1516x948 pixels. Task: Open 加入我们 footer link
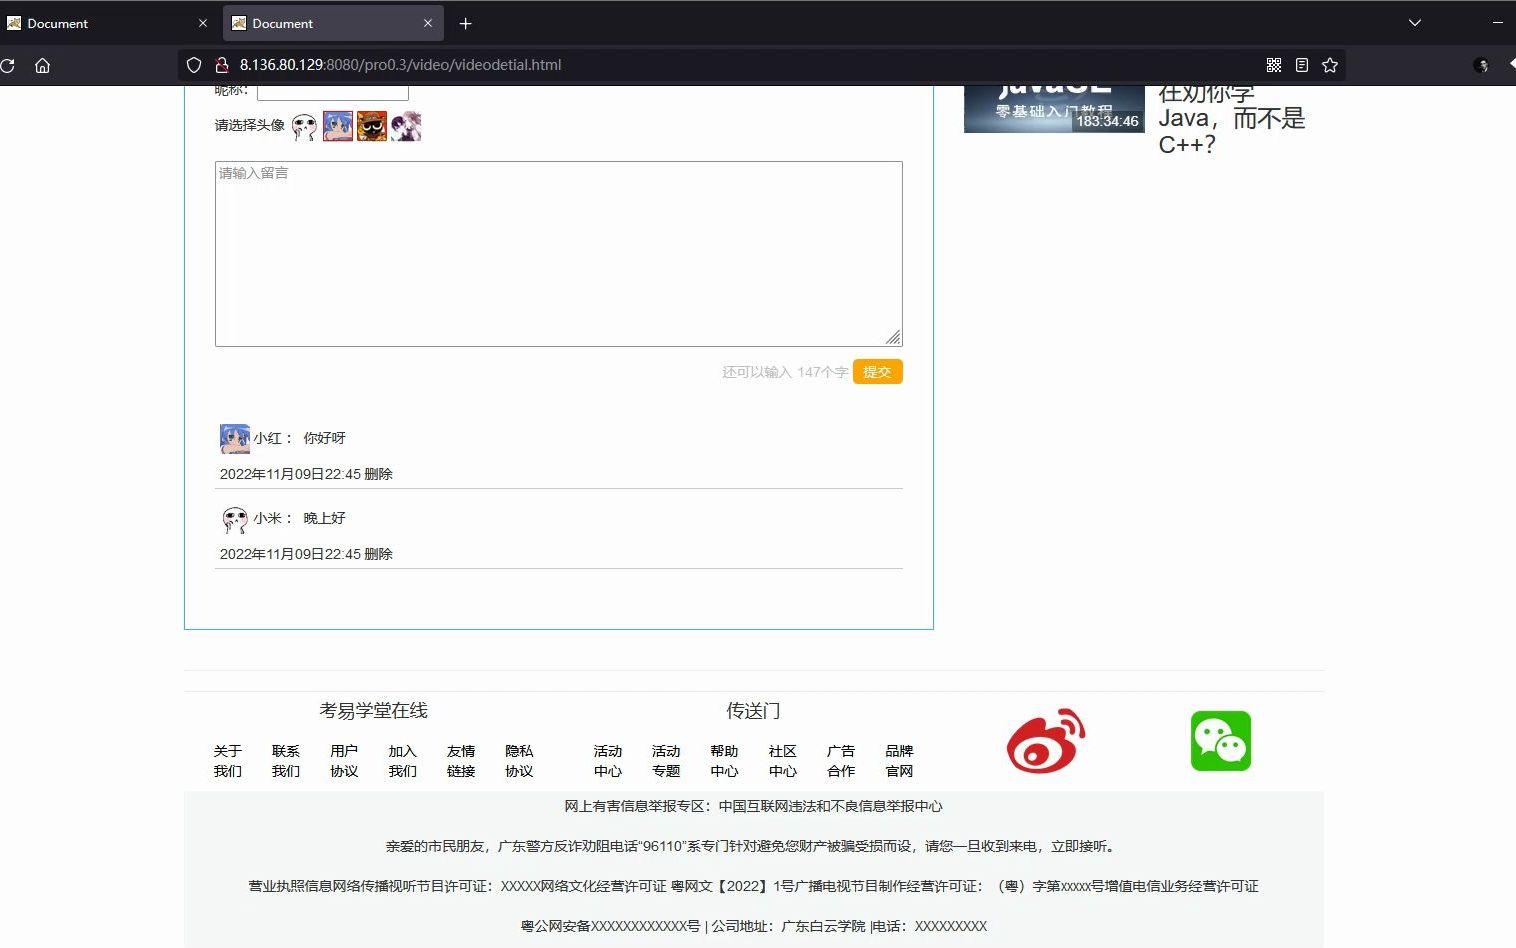tap(403, 761)
